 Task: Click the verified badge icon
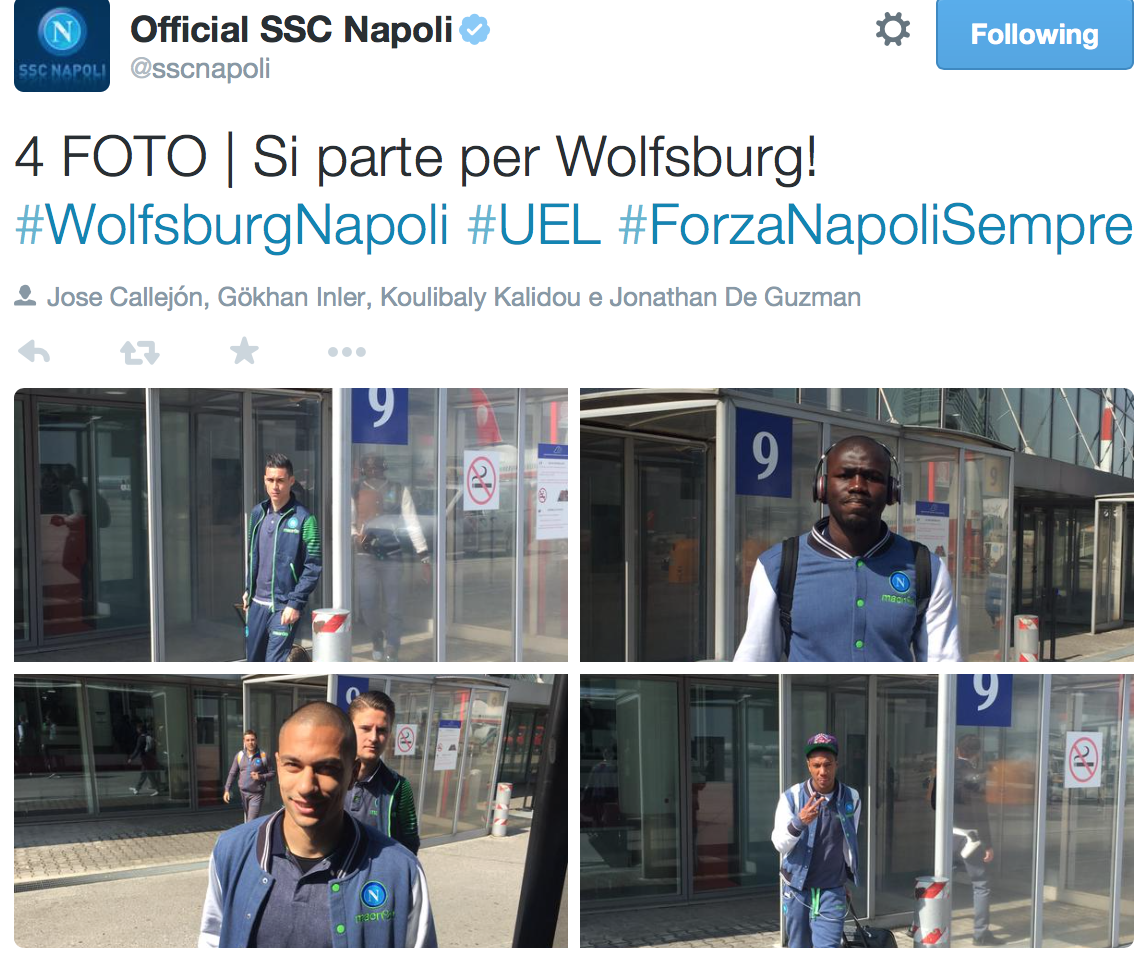coord(474,30)
